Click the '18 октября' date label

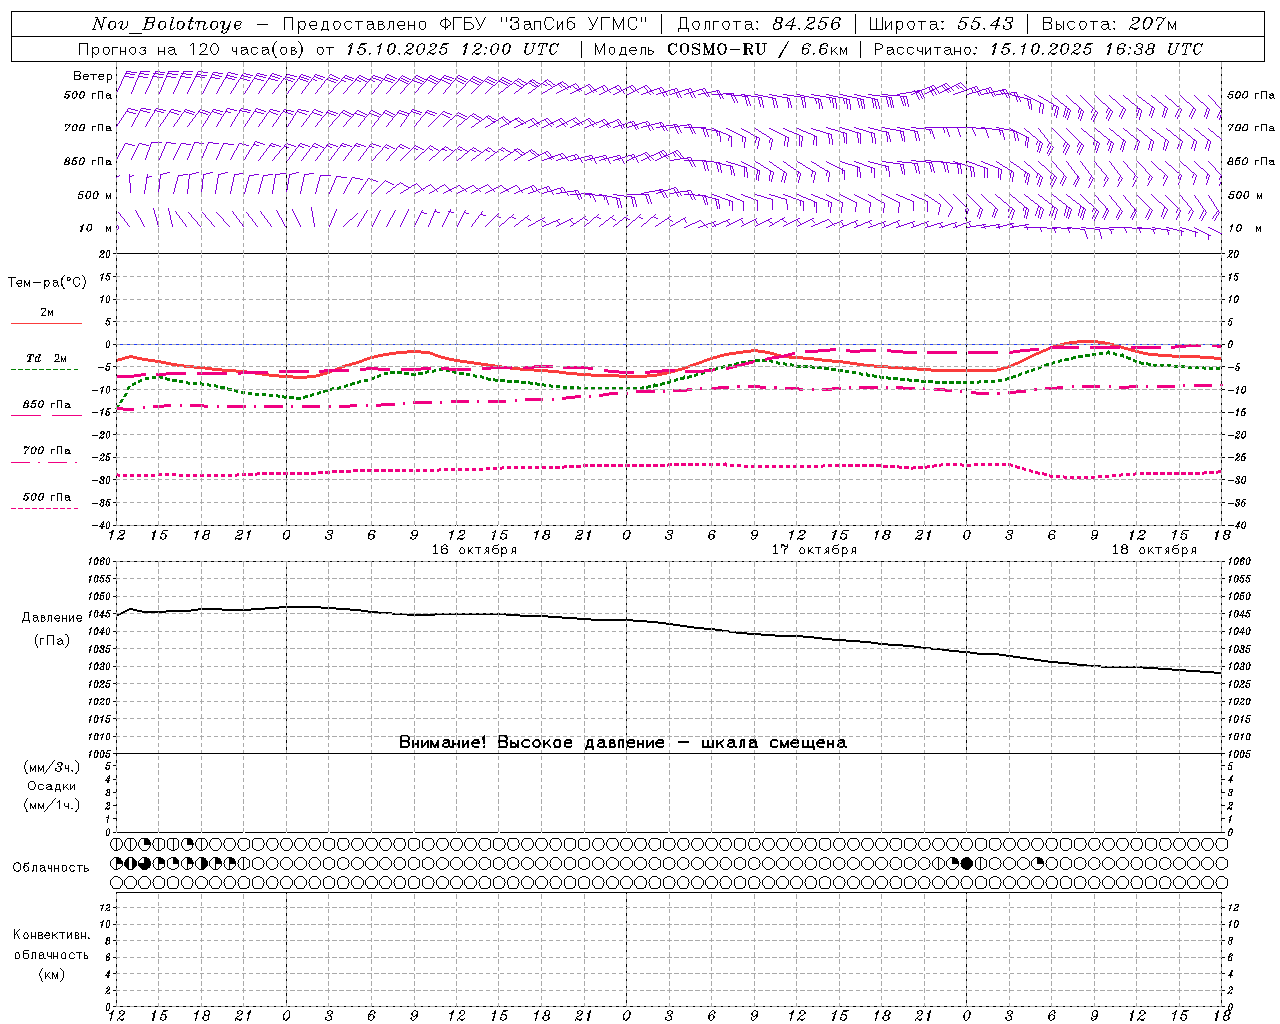[x=1154, y=550]
